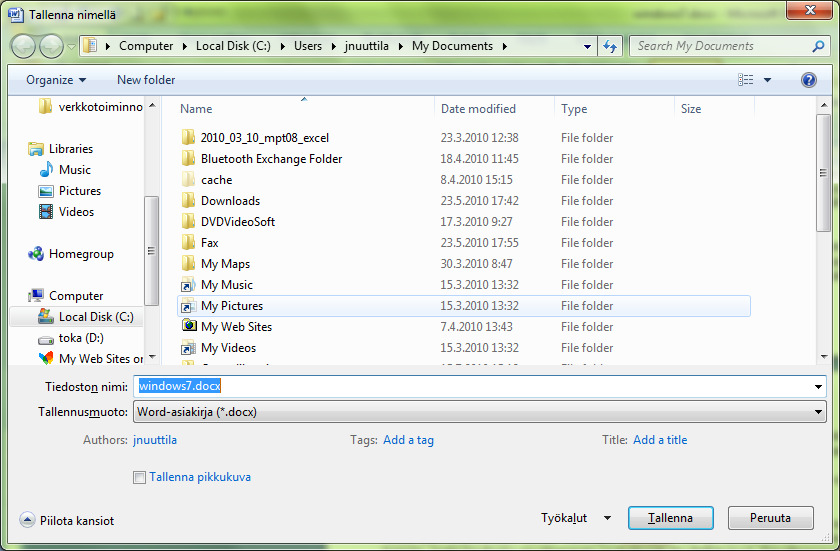The width and height of the screenshot is (840, 551).
Task: Click the search magnifier icon
Action: pyautogui.click(x=818, y=47)
